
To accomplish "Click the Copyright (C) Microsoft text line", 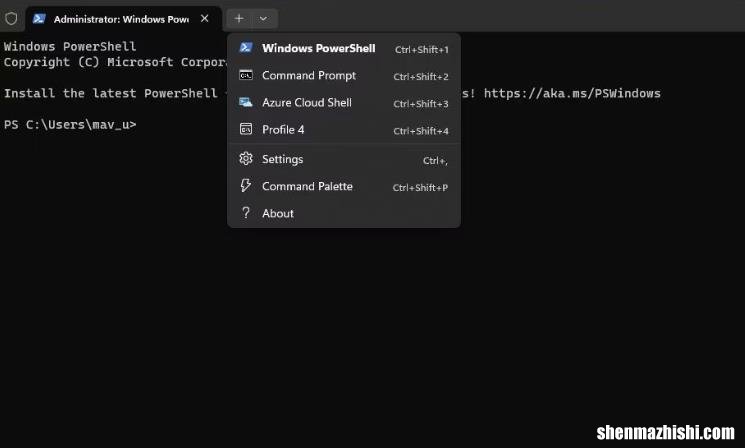I will [x=115, y=62].
